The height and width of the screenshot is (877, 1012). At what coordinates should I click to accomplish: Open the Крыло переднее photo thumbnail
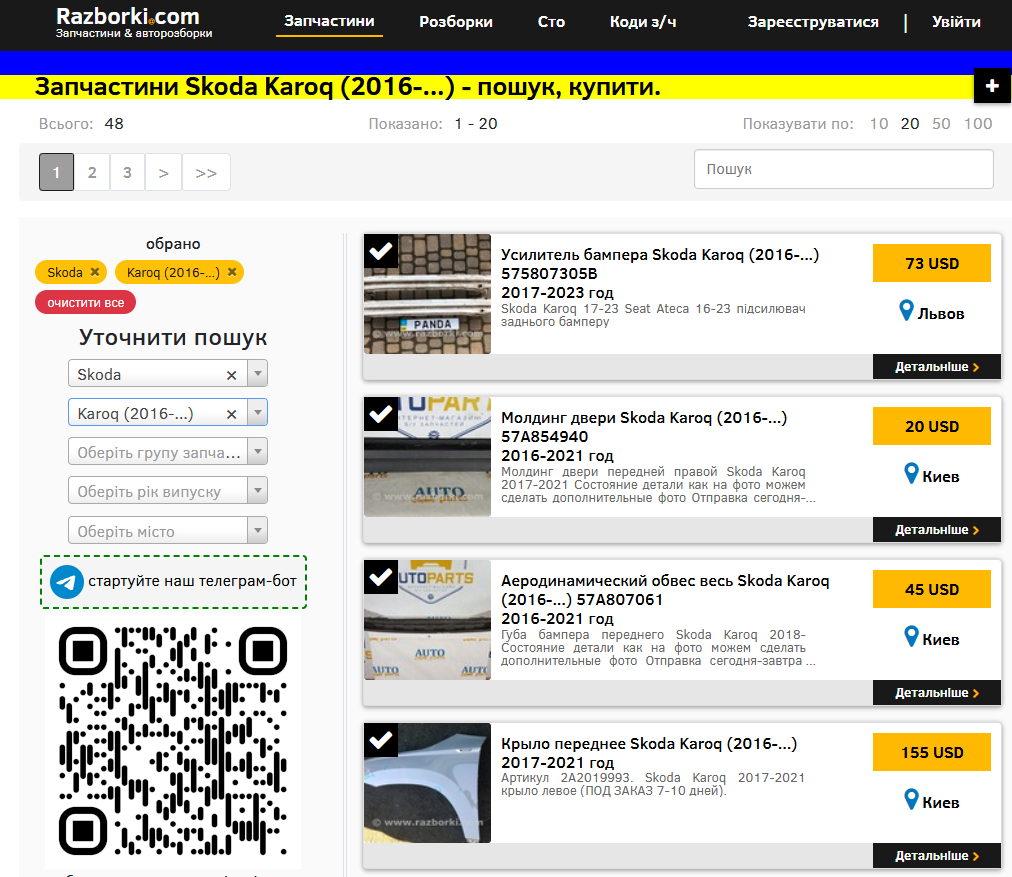coord(427,783)
